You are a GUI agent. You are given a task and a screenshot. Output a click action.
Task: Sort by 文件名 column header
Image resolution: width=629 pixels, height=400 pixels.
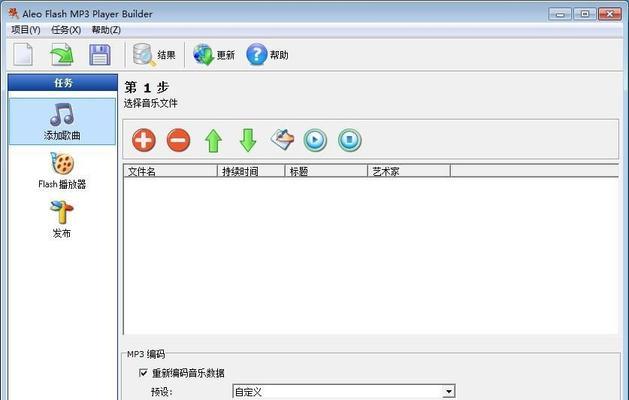[x=170, y=171]
